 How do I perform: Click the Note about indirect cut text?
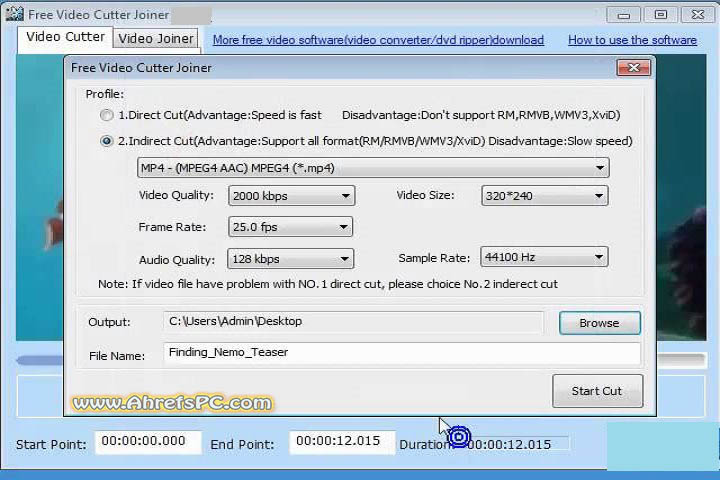tap(328, 284)
